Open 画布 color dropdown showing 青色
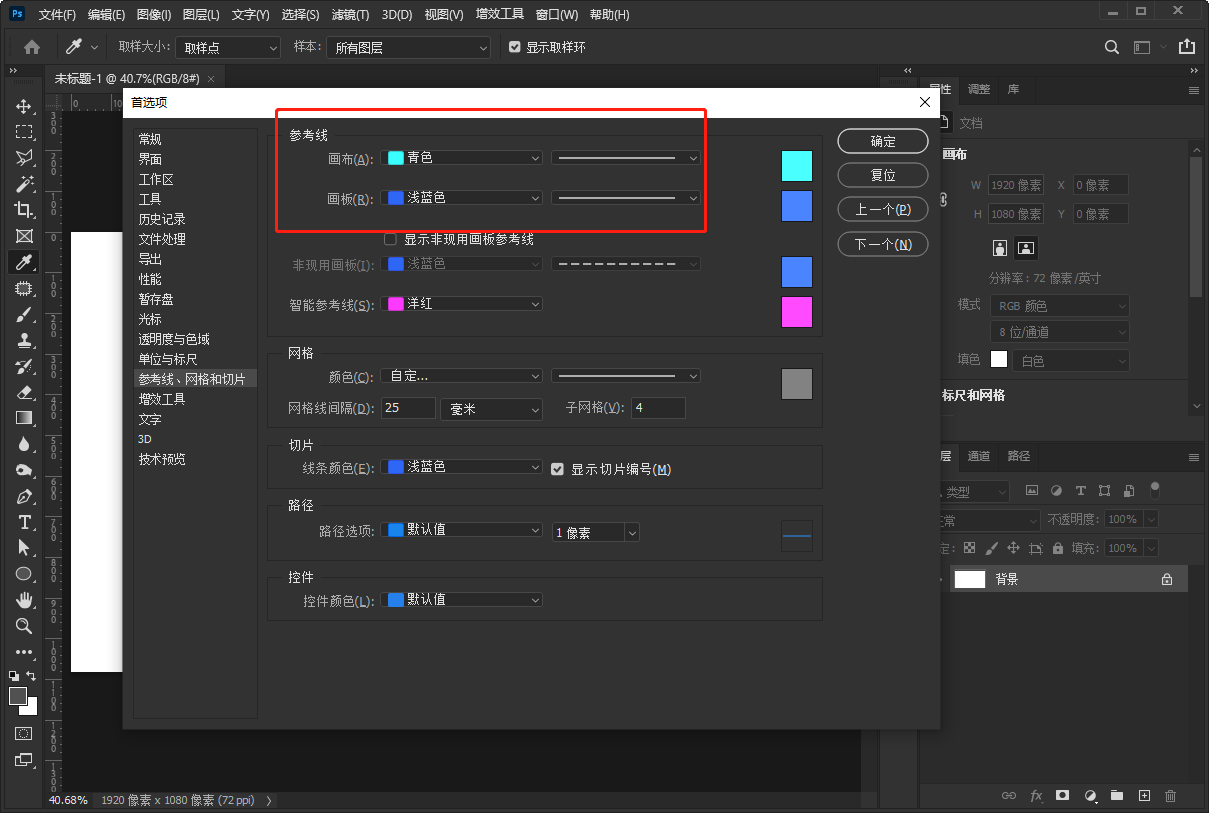 [462, 158]
